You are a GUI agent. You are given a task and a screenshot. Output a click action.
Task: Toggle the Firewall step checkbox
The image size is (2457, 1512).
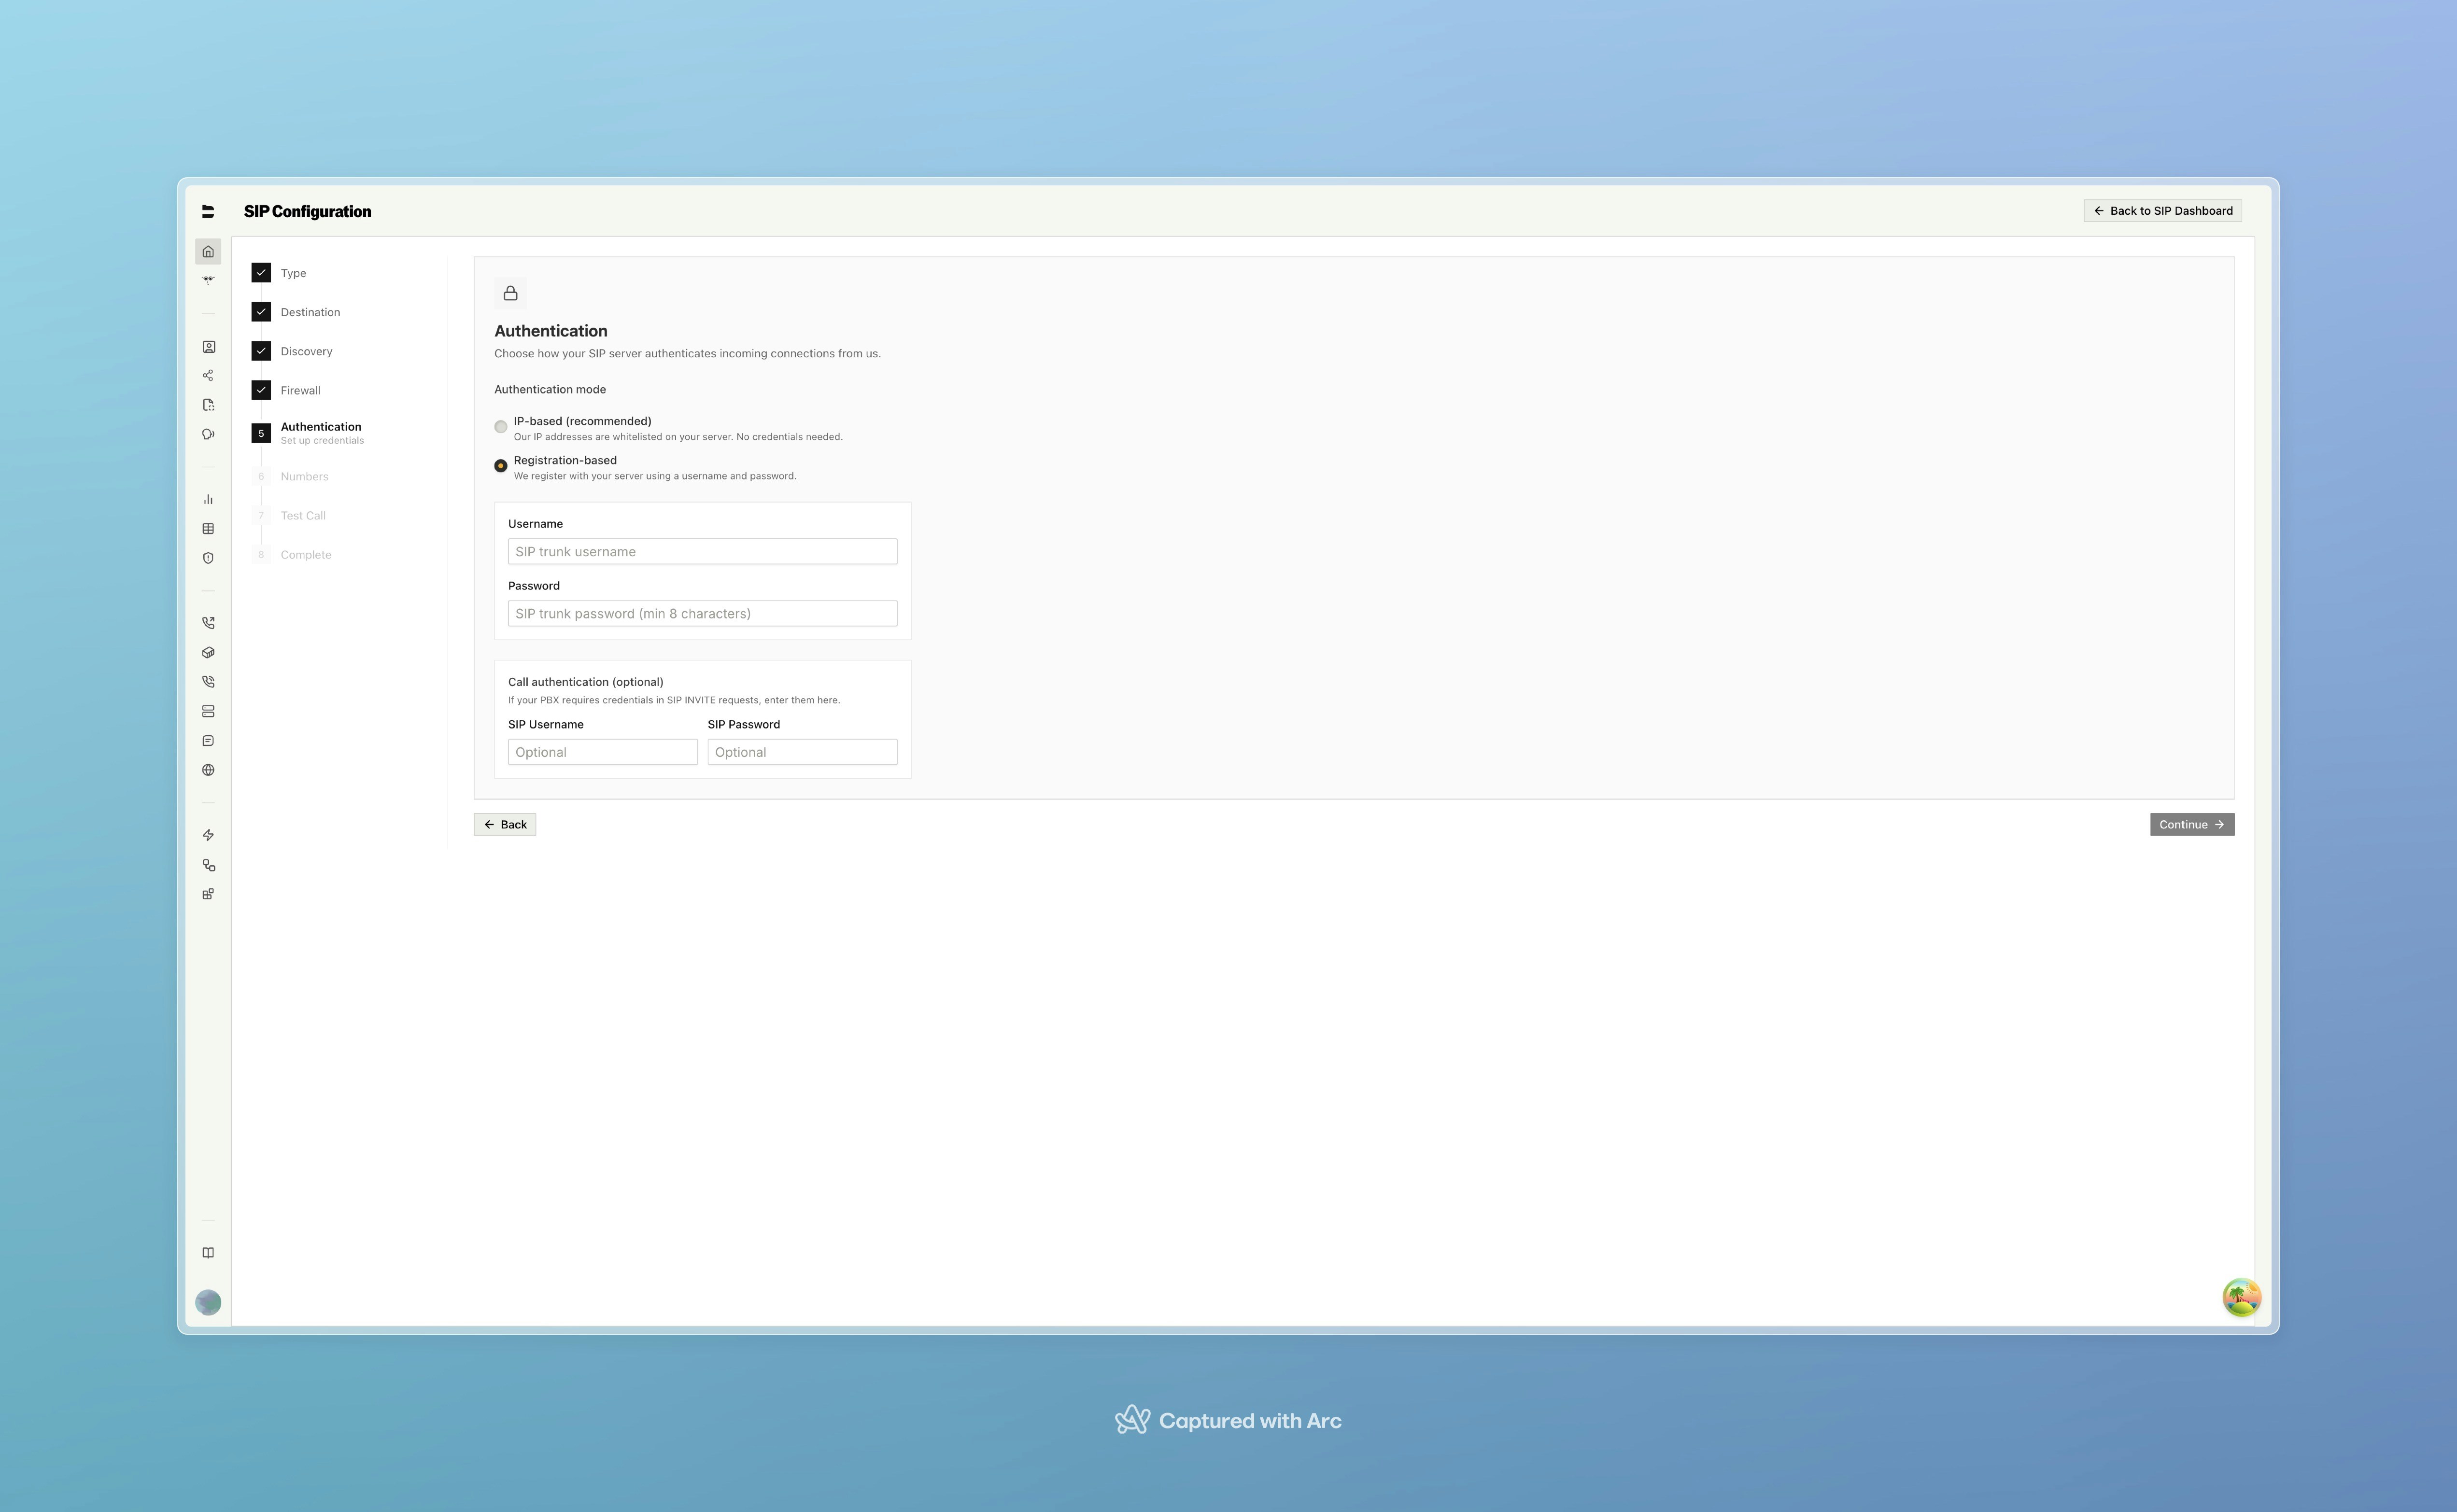[261, 390]
